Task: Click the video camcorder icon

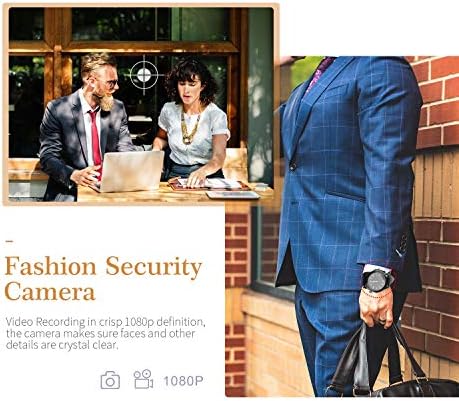Action: (143, 379)
